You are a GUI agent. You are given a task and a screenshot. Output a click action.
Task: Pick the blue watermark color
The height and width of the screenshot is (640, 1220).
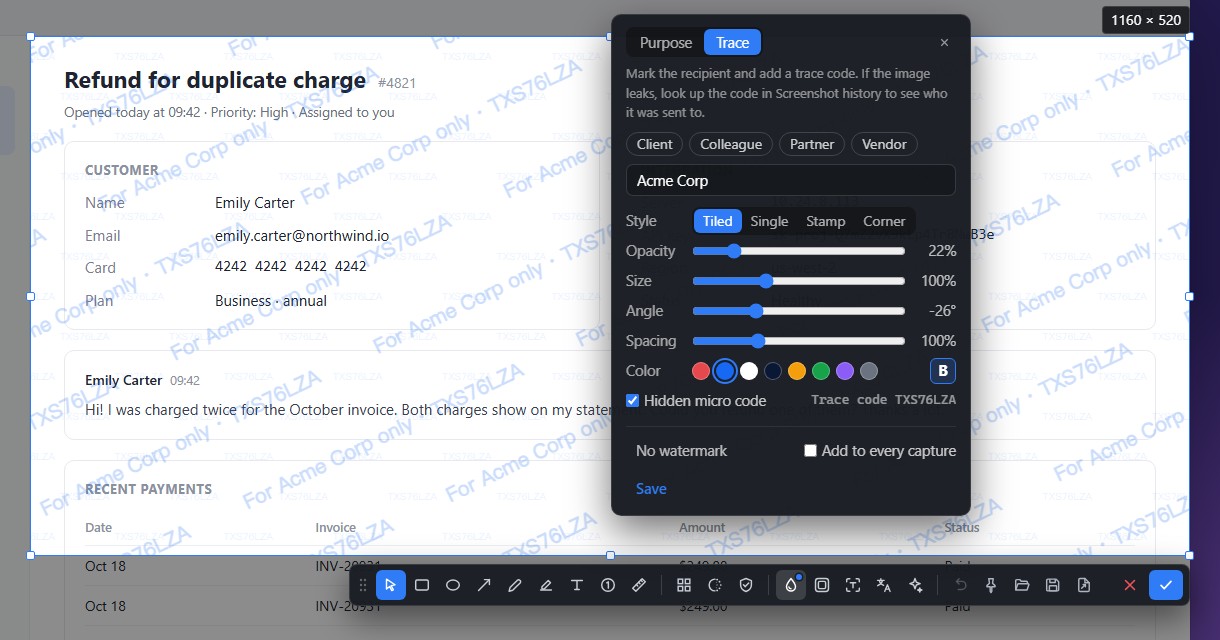[725, 371]
